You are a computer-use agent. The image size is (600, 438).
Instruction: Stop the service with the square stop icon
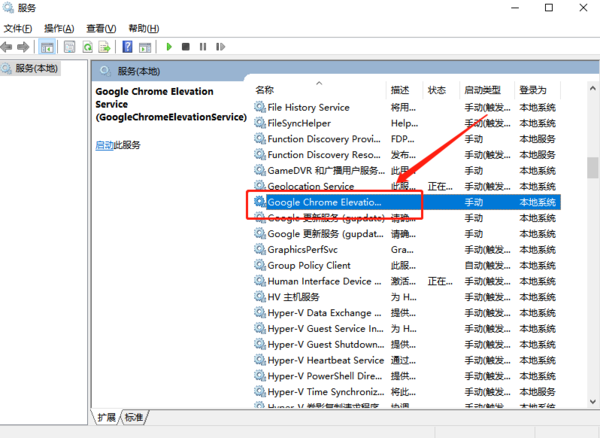(x=186, y=46)
